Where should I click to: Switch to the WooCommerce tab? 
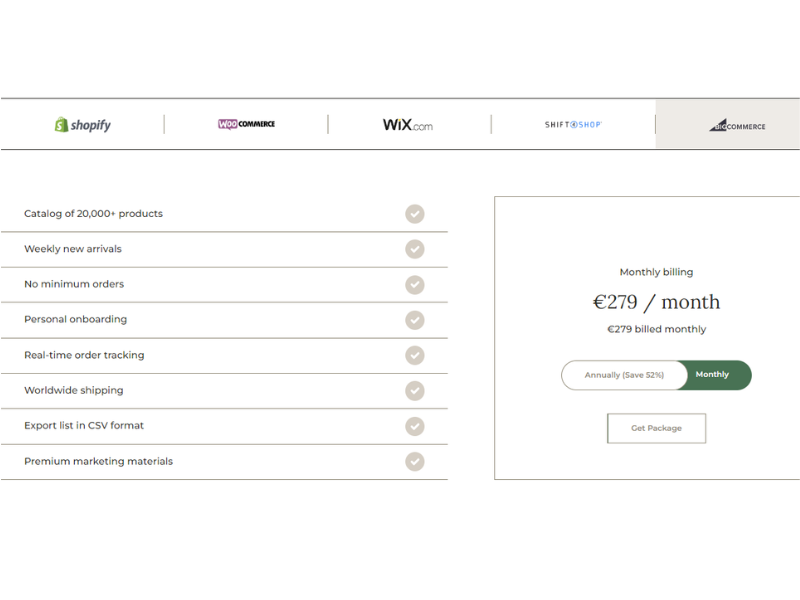pos(246,124)
